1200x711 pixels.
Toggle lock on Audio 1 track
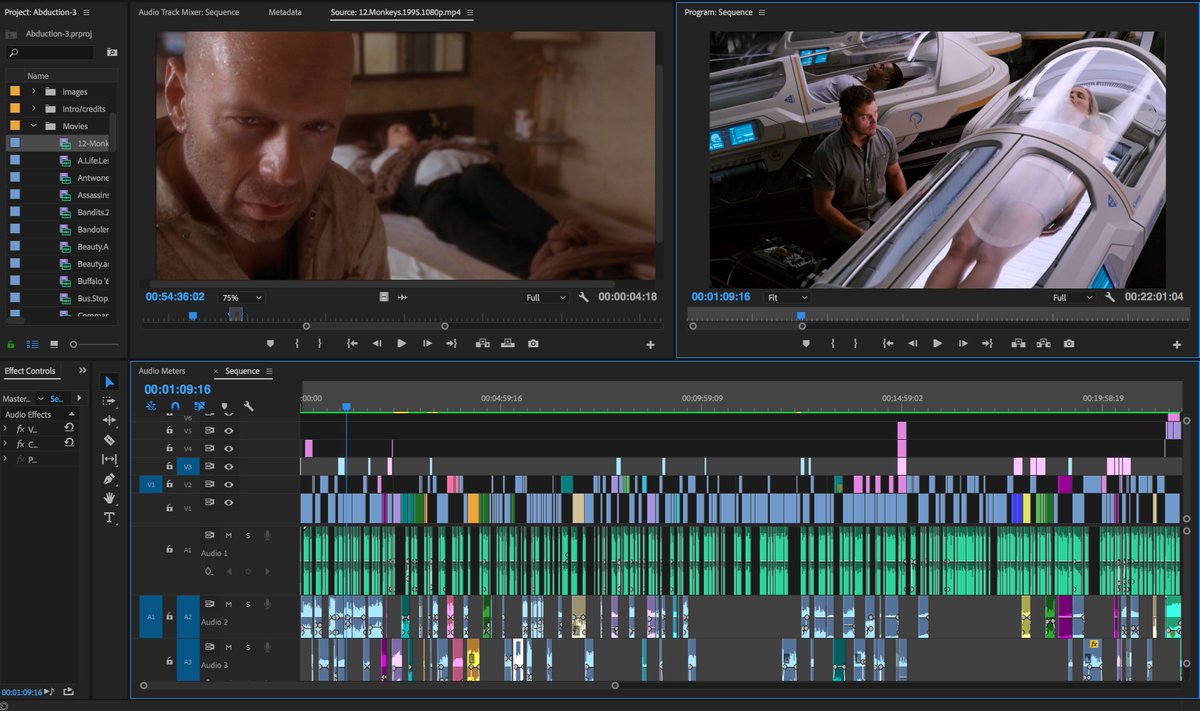click(x=168, y=550)
